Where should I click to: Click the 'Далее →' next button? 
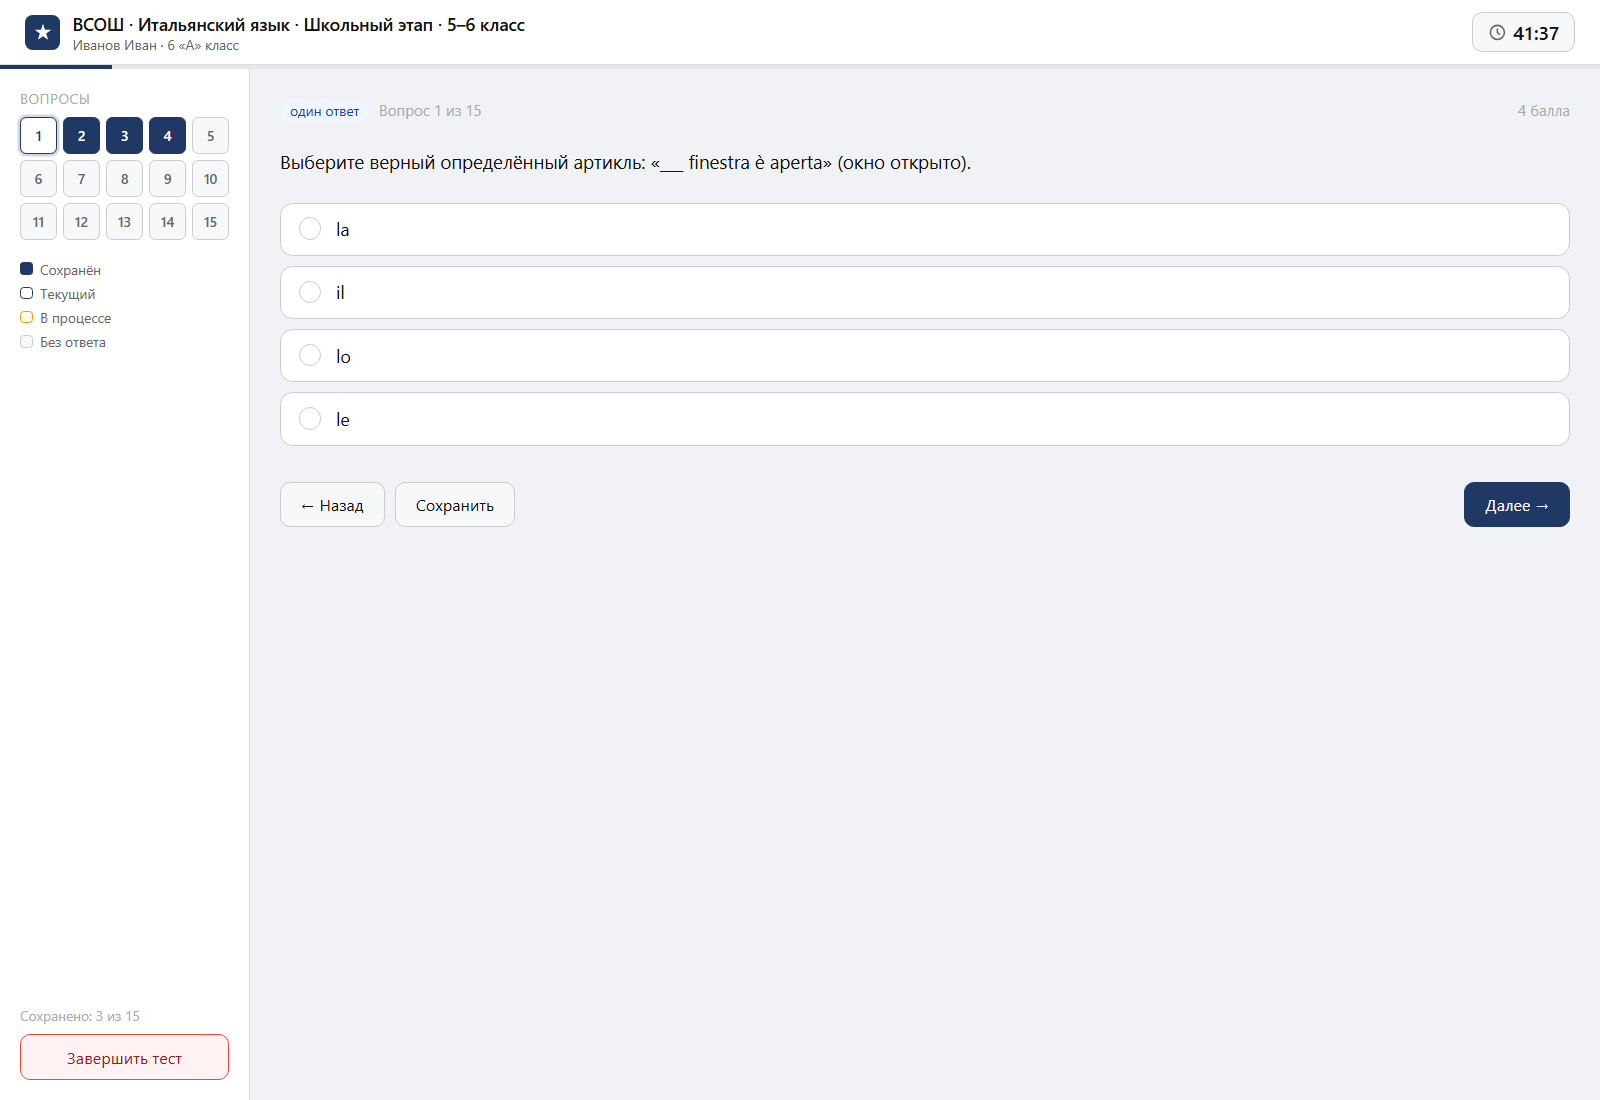coord(1516,505)
